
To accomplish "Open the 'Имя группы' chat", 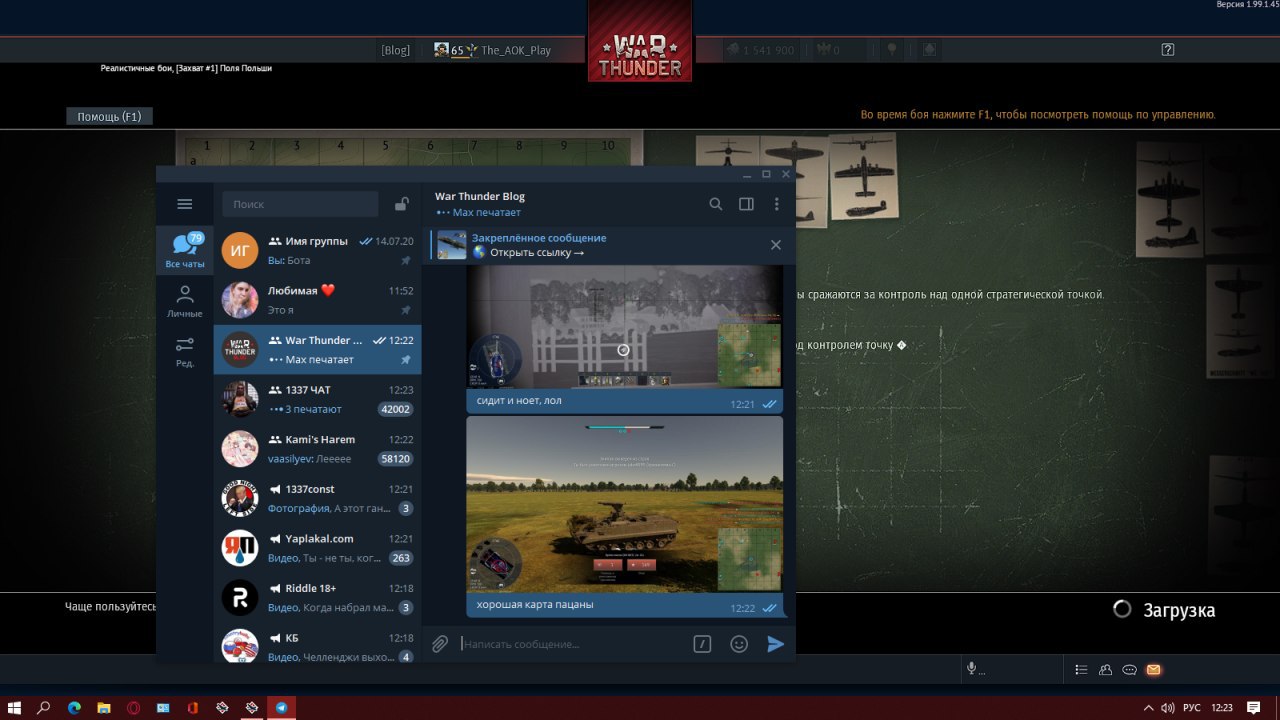I will point(318,250).
